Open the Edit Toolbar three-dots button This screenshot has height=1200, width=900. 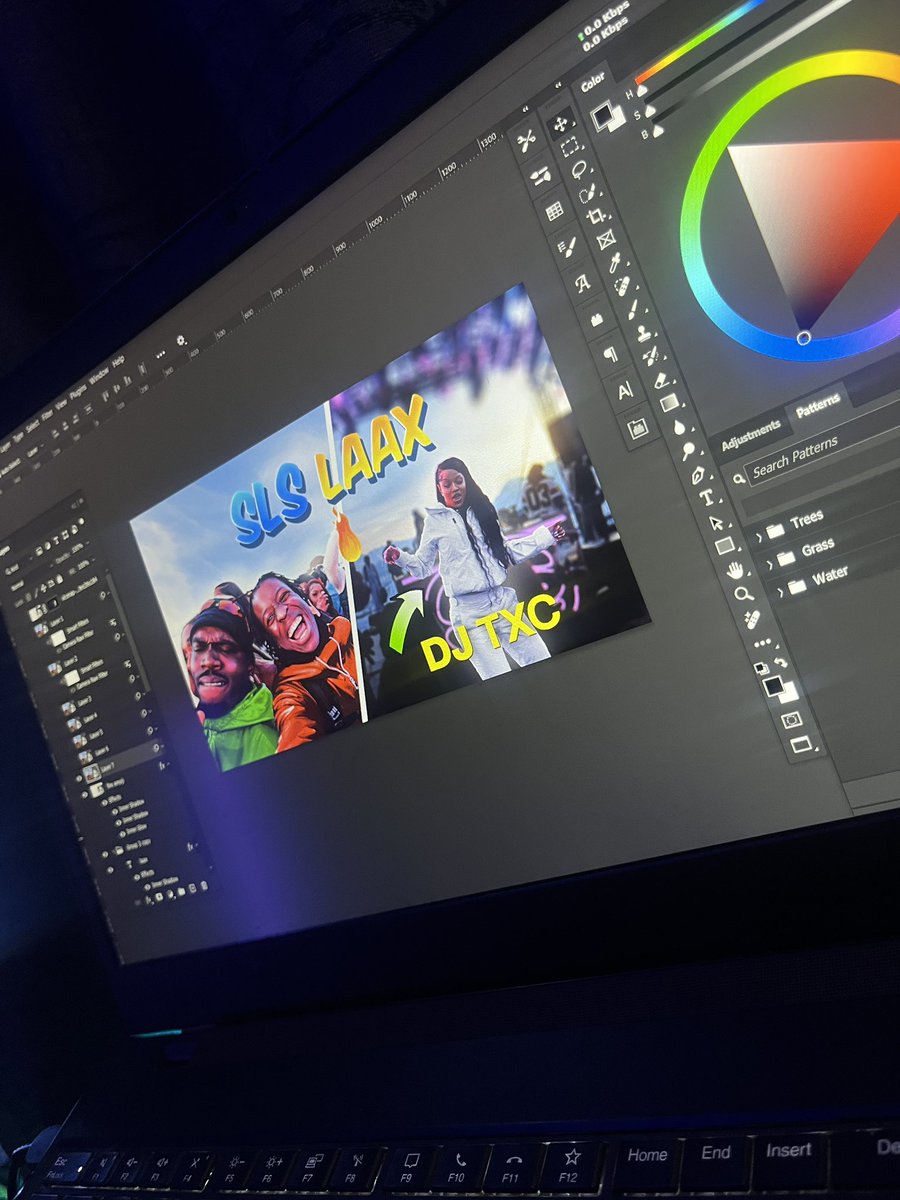[762, 643]
